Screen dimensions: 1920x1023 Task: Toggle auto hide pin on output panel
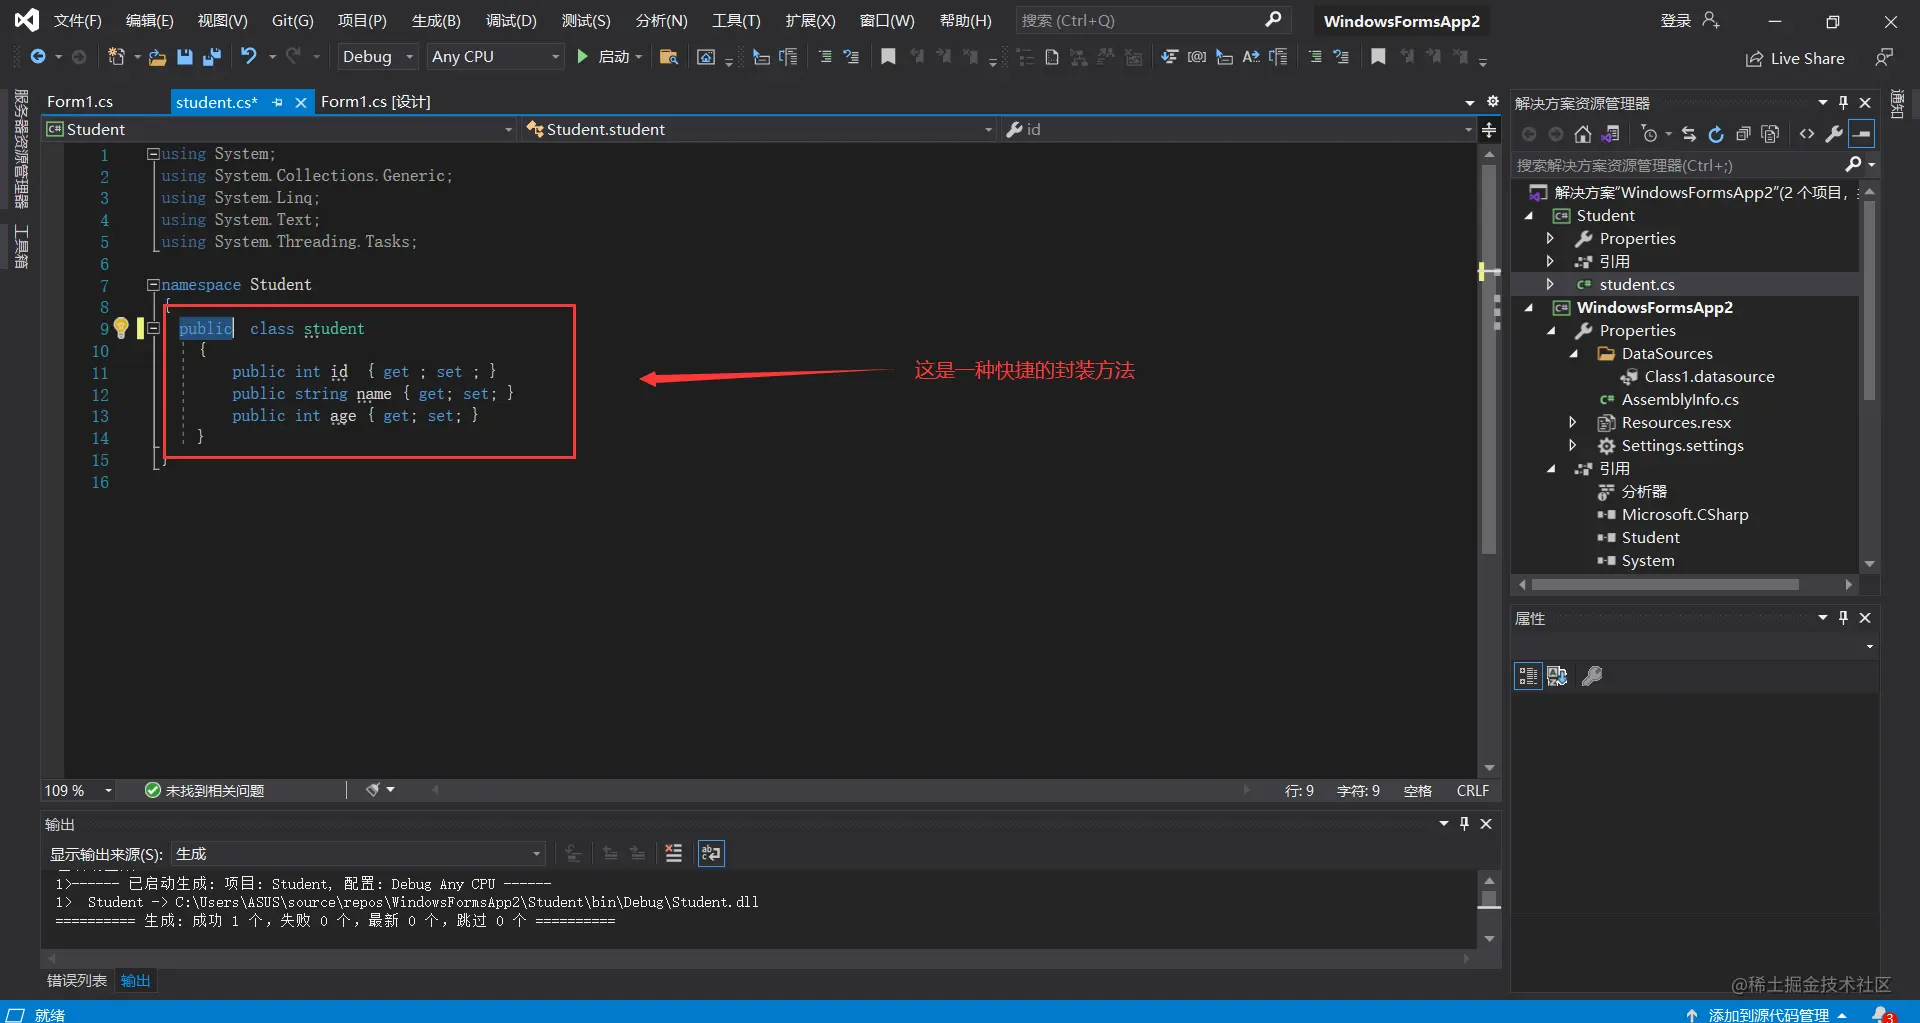(1464, 823)
